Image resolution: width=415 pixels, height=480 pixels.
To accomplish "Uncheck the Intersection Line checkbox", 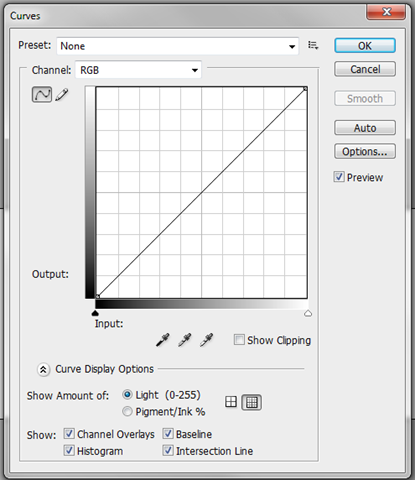I will pyautogui.click(x=168, y=451).
